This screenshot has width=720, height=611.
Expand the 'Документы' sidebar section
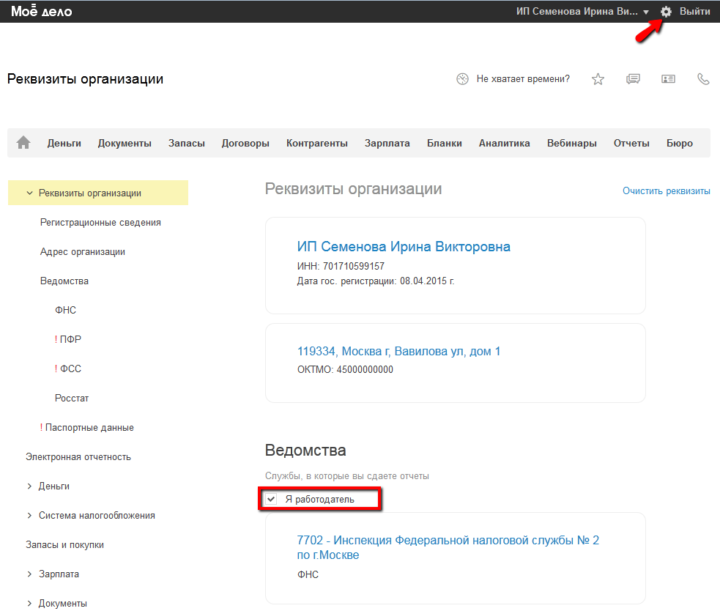click(x=29, y=603)
